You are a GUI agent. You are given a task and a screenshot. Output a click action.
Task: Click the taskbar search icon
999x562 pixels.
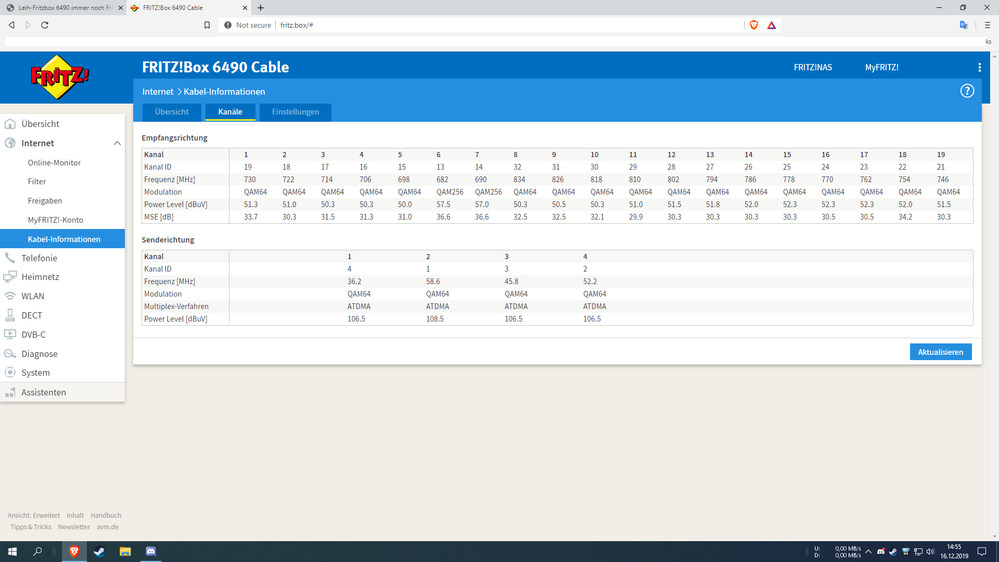(38, 552)
